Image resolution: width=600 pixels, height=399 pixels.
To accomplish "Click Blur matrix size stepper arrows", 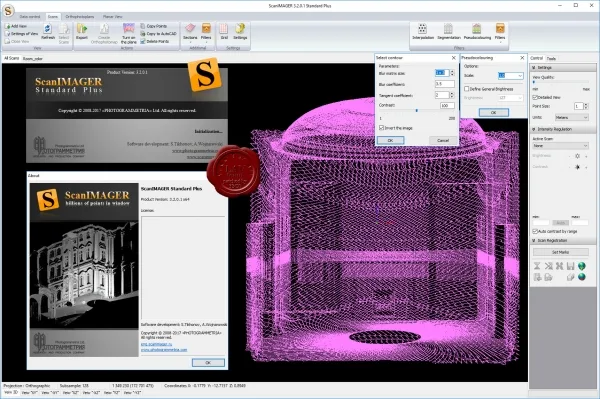I will tap(452, 73).
